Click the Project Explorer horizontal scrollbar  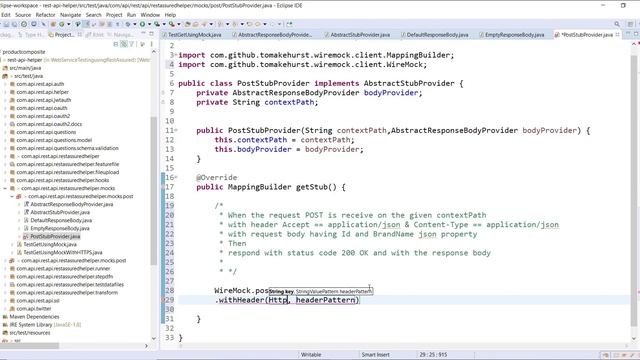(29, 346)
